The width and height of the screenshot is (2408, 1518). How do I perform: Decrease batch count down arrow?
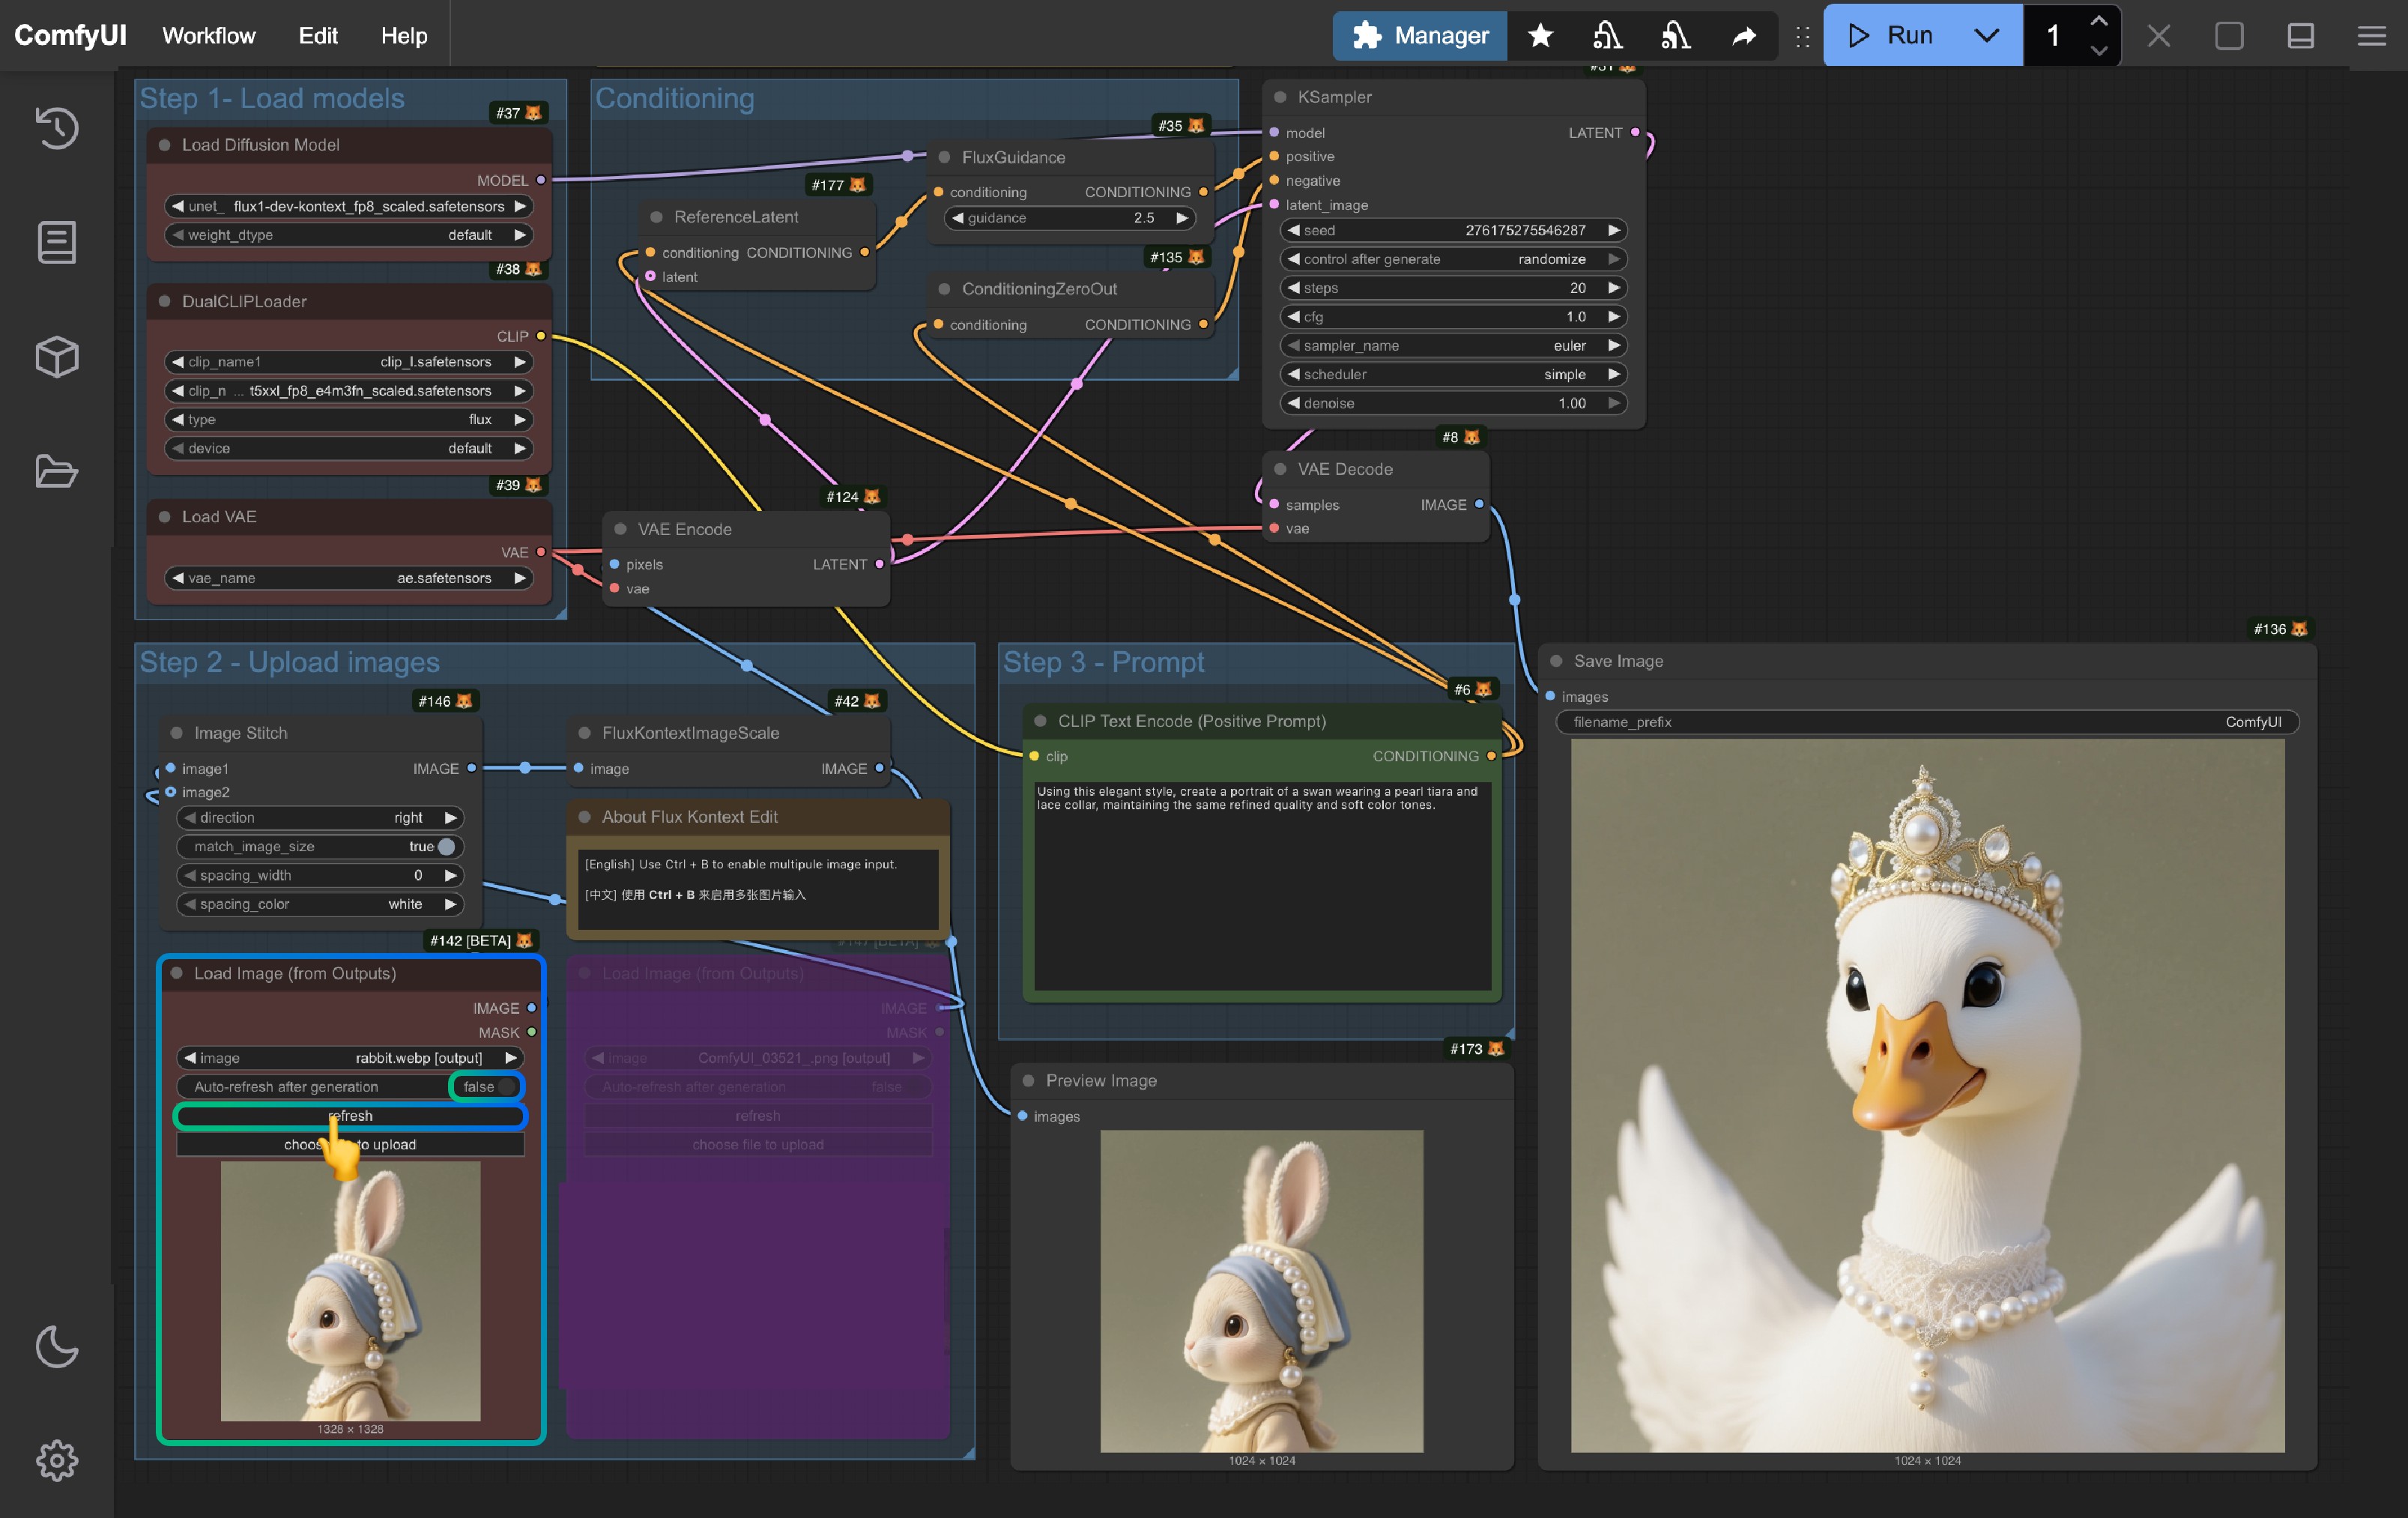tap(2099, 51)
